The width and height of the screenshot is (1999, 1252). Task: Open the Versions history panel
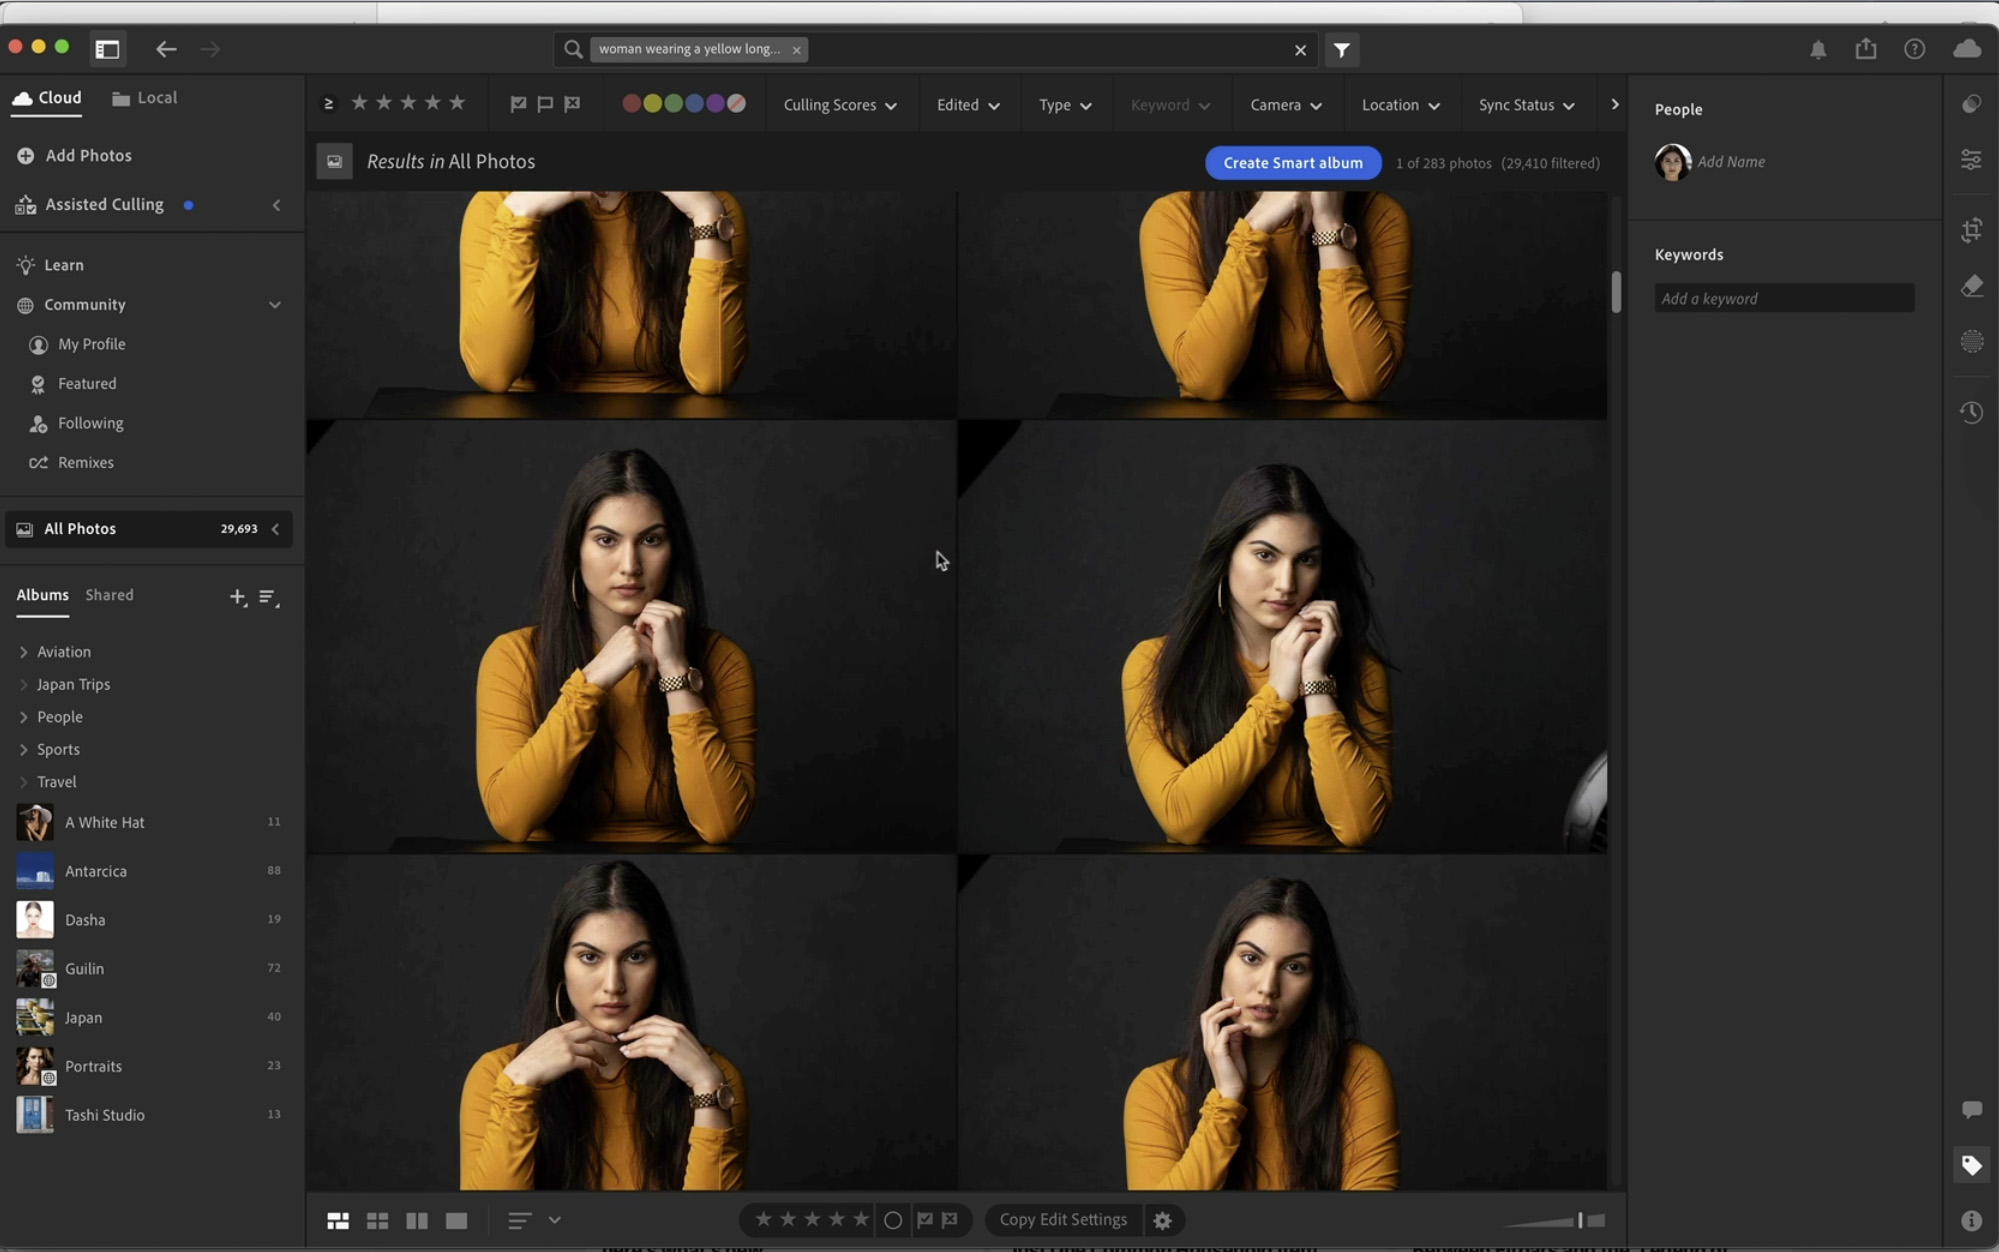[1972, 412]
